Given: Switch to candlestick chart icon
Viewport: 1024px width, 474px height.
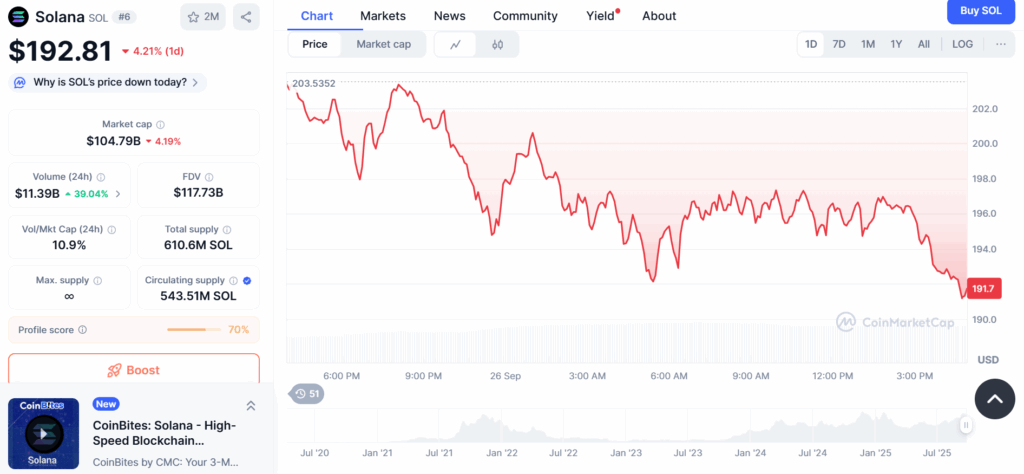Looking at the screenshot, I should (497, 44).
